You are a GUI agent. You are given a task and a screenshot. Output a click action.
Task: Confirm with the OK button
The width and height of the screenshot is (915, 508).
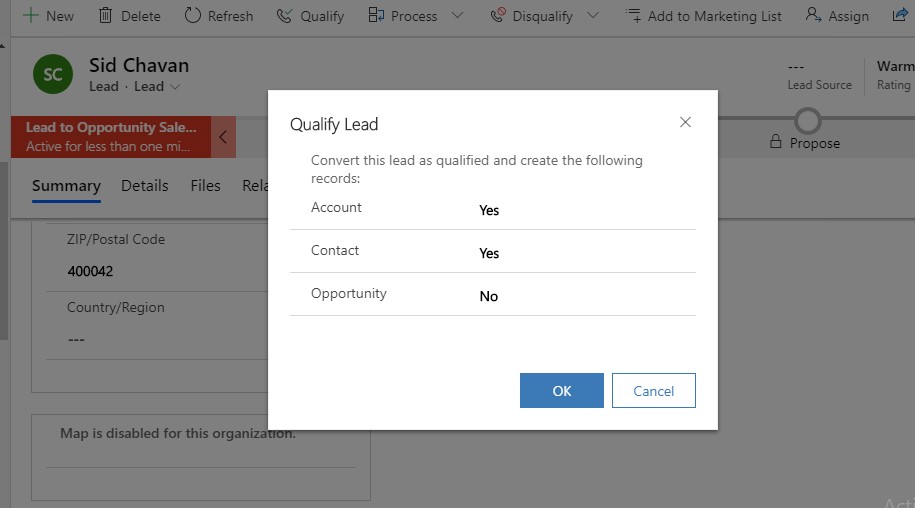click(x=561, y=391)
